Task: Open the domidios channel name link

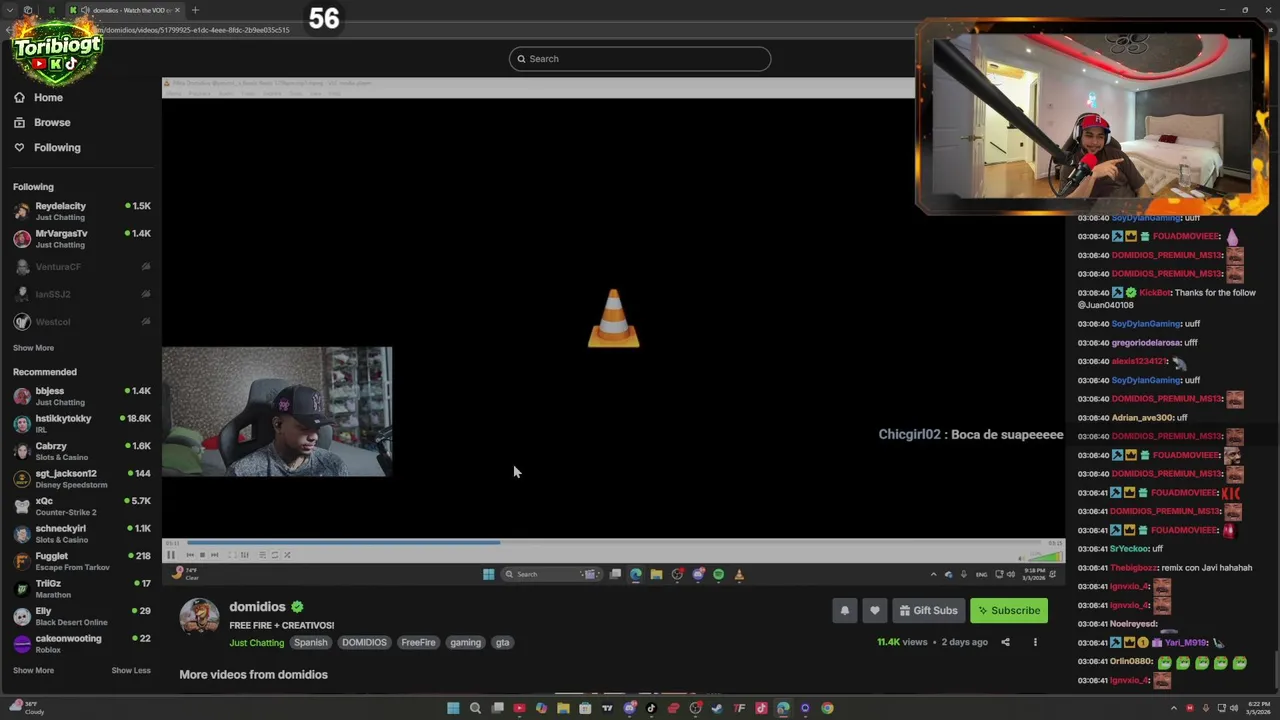Action: coord(257,607)
